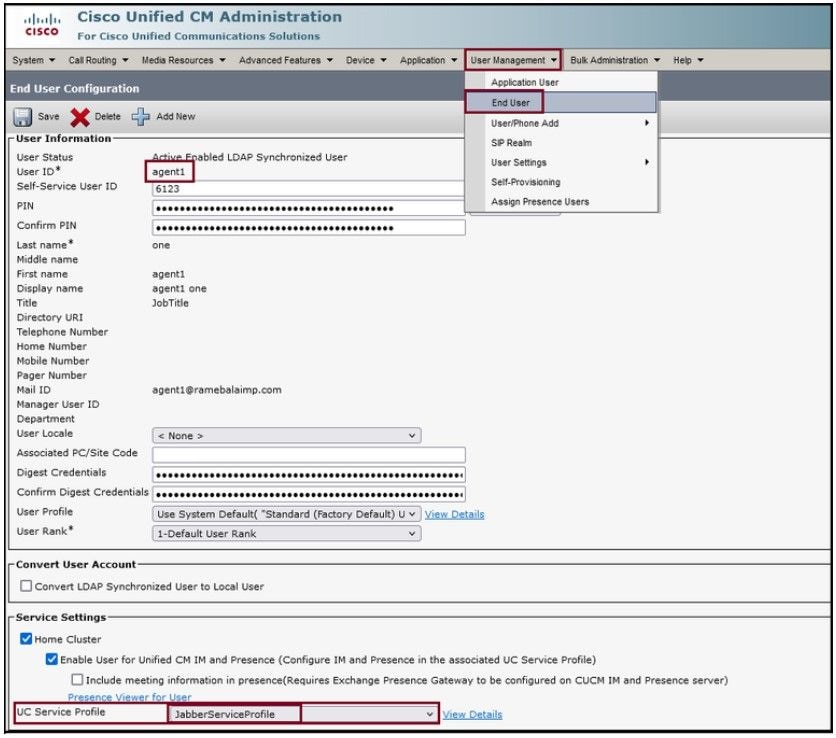Click the Add New button label
The image size is (836, 738).
click(x=176, y=117)
